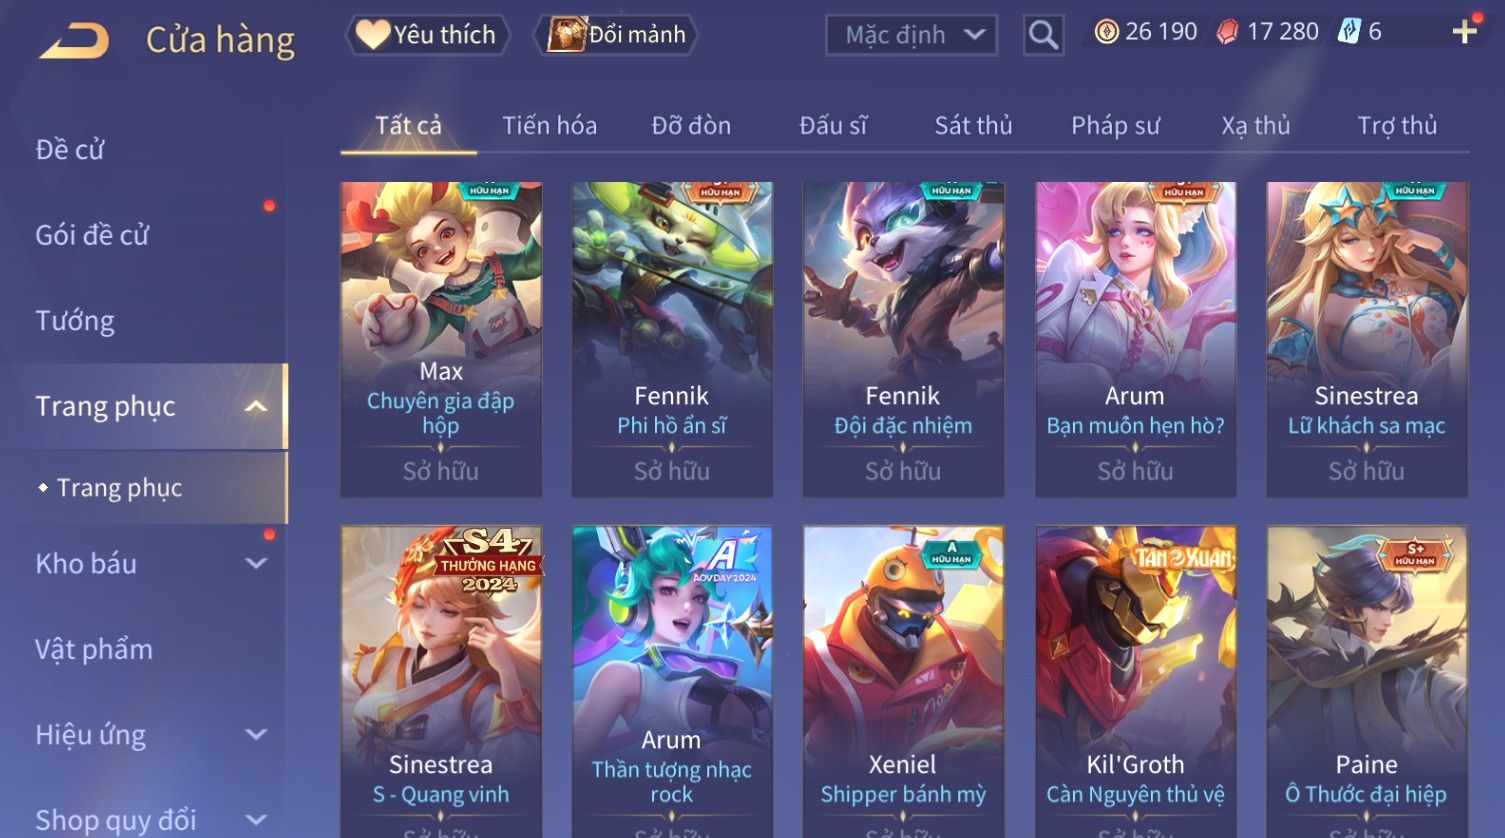Click the red gem currency icon
Screen dimensions: 1505x838
click(1227, 32)
